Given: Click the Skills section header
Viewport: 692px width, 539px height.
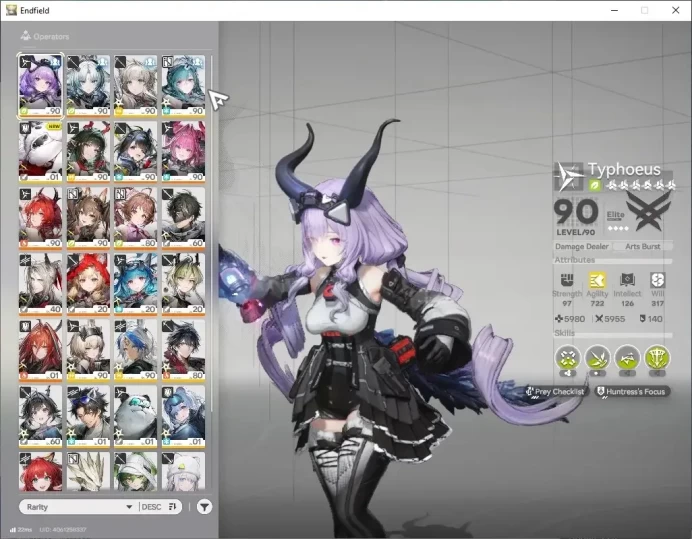Looking at the screenshot, I should tap(564, 333).
